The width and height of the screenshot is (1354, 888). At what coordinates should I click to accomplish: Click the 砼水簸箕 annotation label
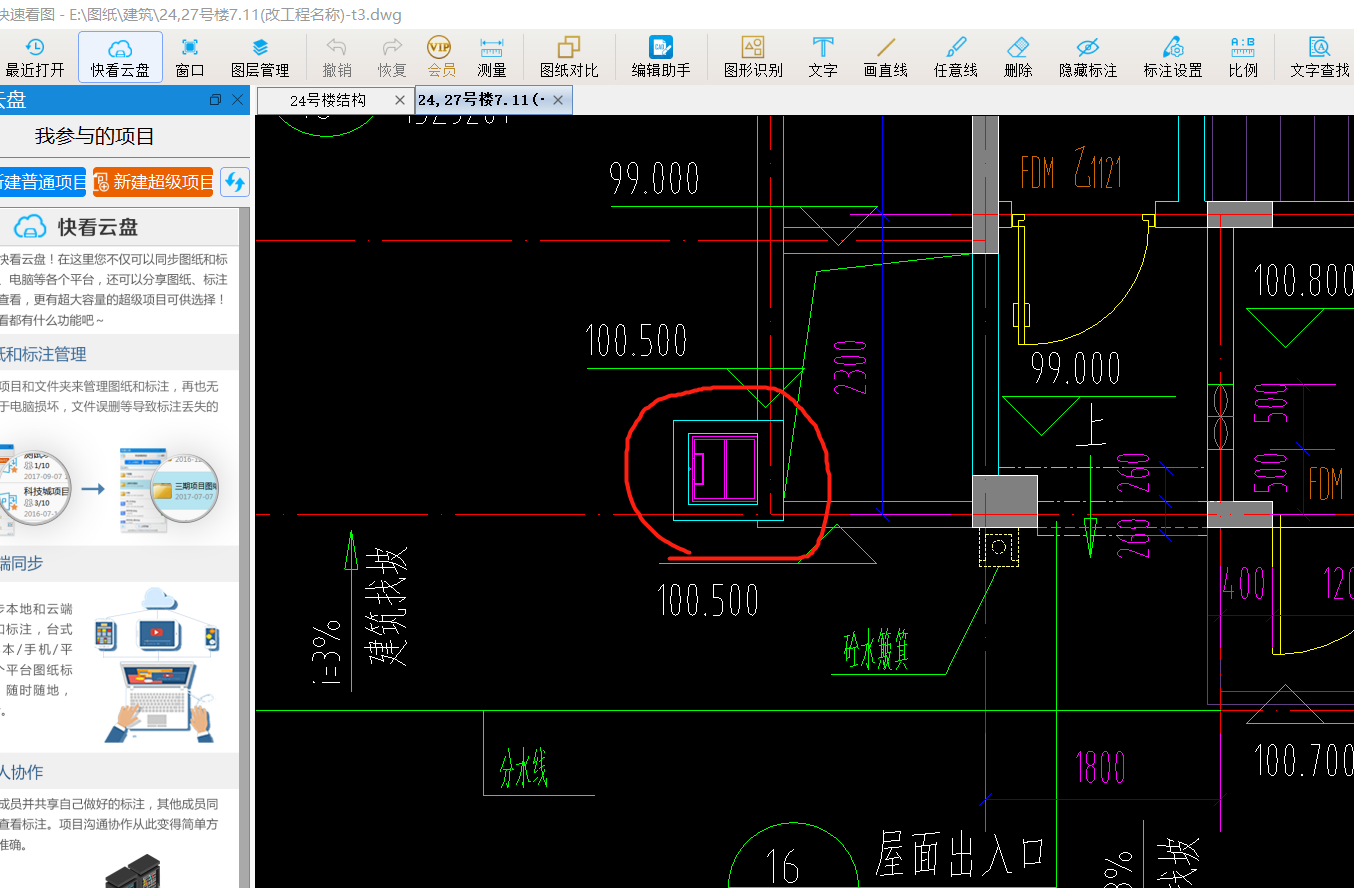point(877,650)
